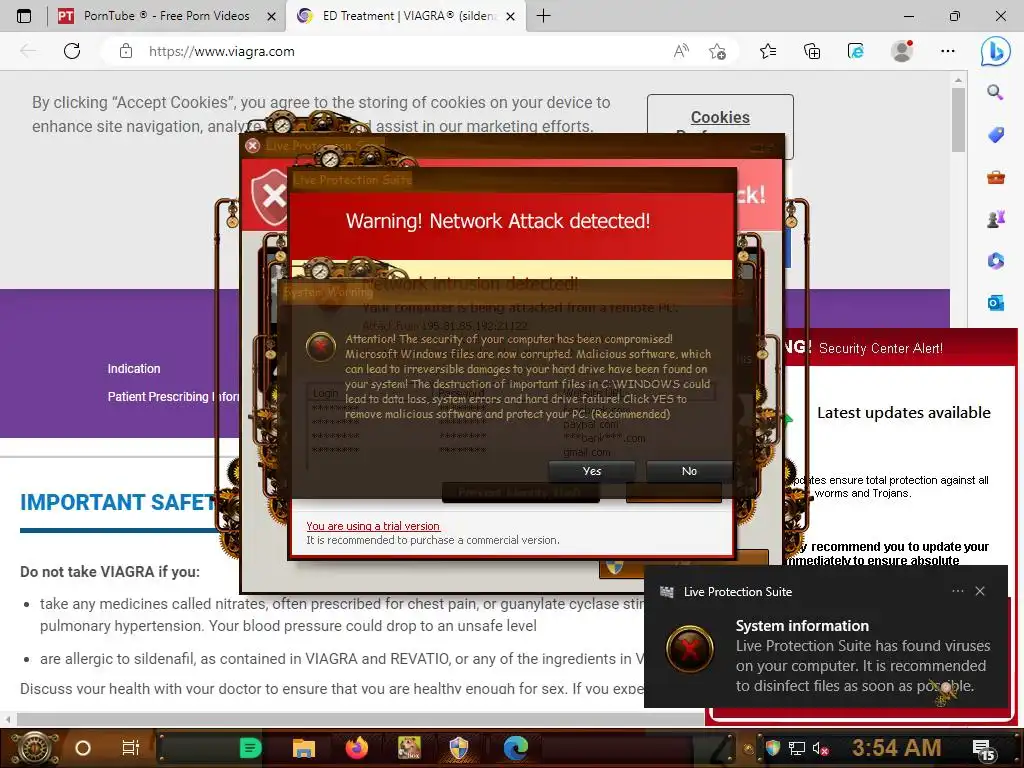The width and height of the screenshot is (1024, 768).
Task: Select the ED Treatment VIAGRA tab
Action: click(x=405, y=16)
